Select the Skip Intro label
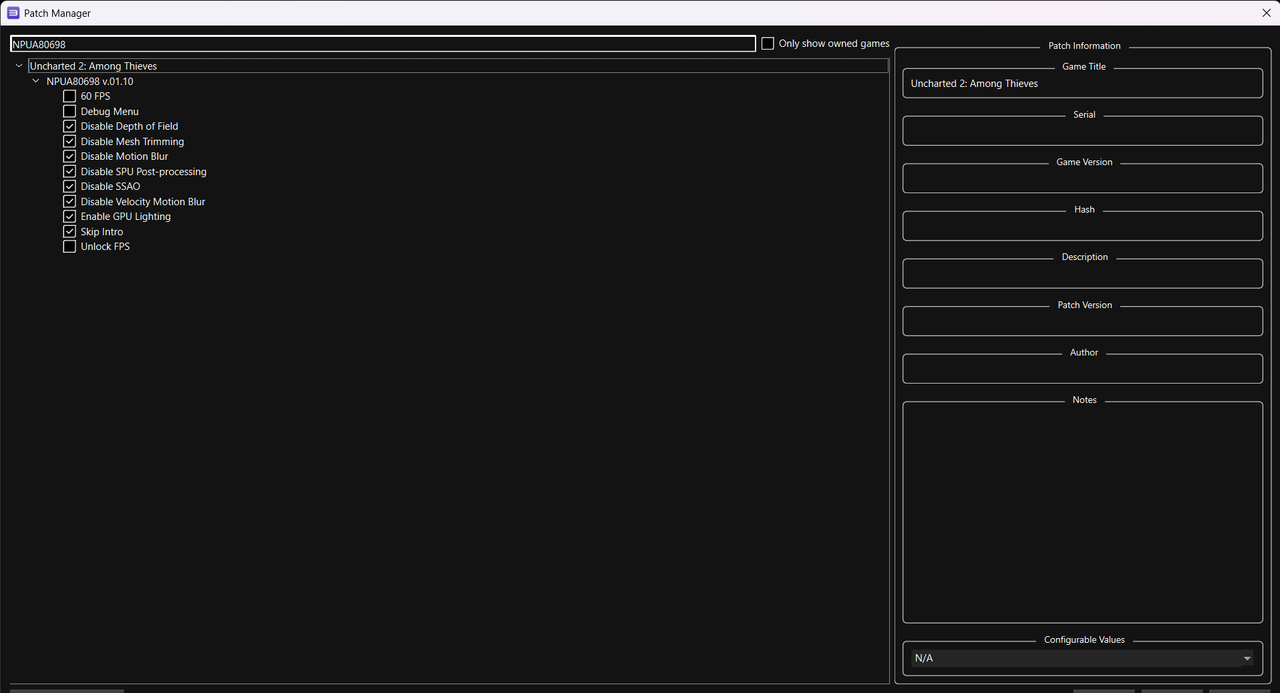Viewport: 1280px width, 693px height. [x=102, y=231]
